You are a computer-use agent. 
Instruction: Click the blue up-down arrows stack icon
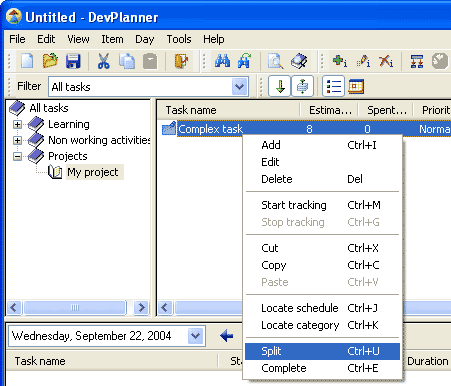click(302, 86)
